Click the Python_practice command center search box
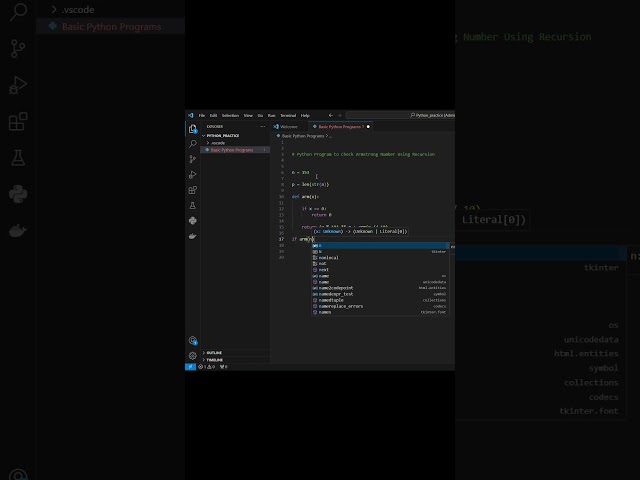The height and width of the screenshot is (480, 640). coord(401,116)
